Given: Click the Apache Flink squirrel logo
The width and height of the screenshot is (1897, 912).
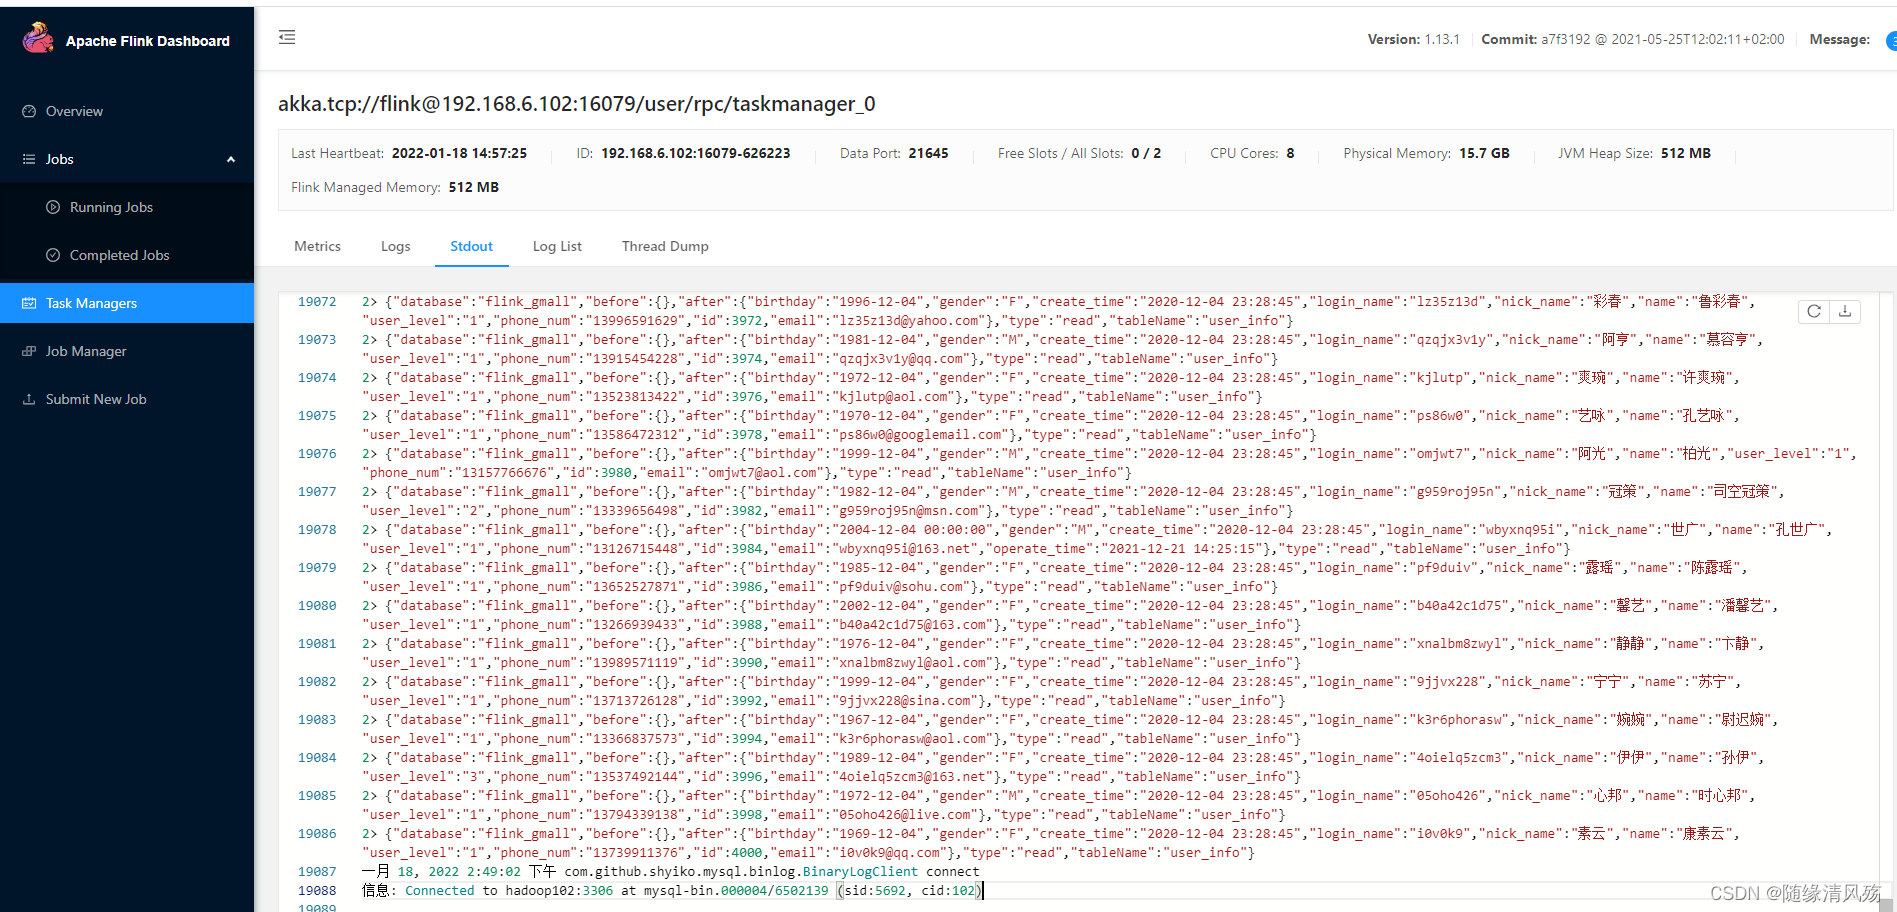Looking at the screenshot, I should (39, 38).
